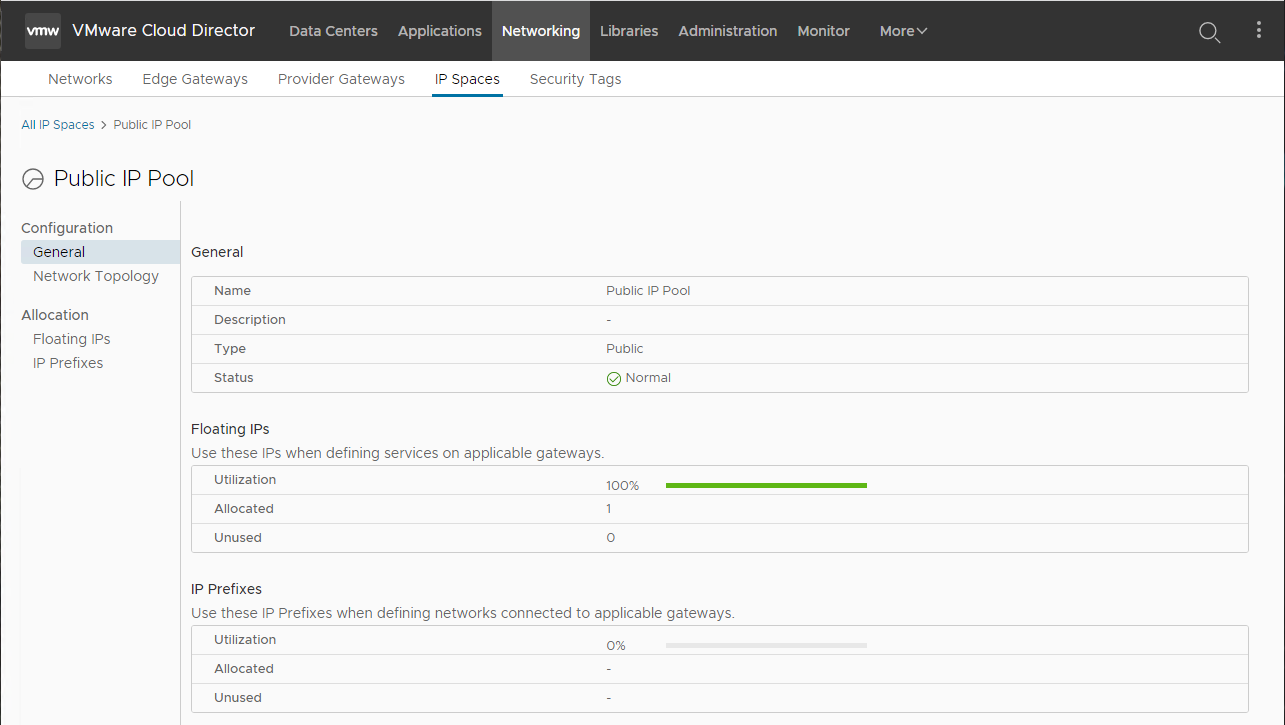Click the General section heading
This screenshot has width=1285, height=725.
point(217,252)
